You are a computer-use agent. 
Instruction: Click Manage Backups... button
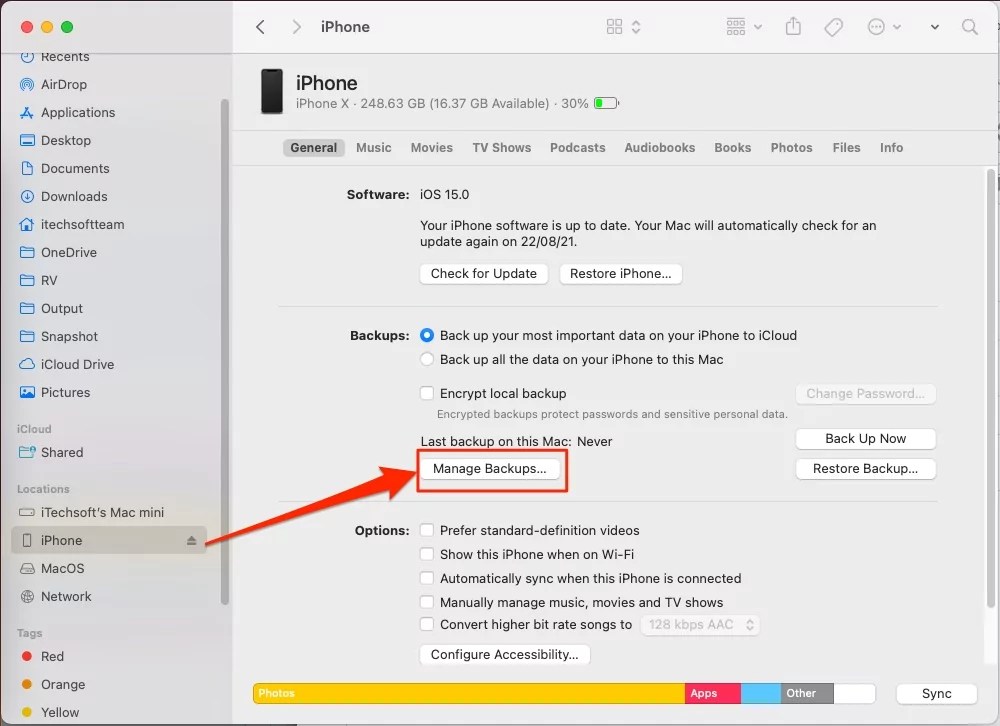pyautogui.click(x=490, y=469)
